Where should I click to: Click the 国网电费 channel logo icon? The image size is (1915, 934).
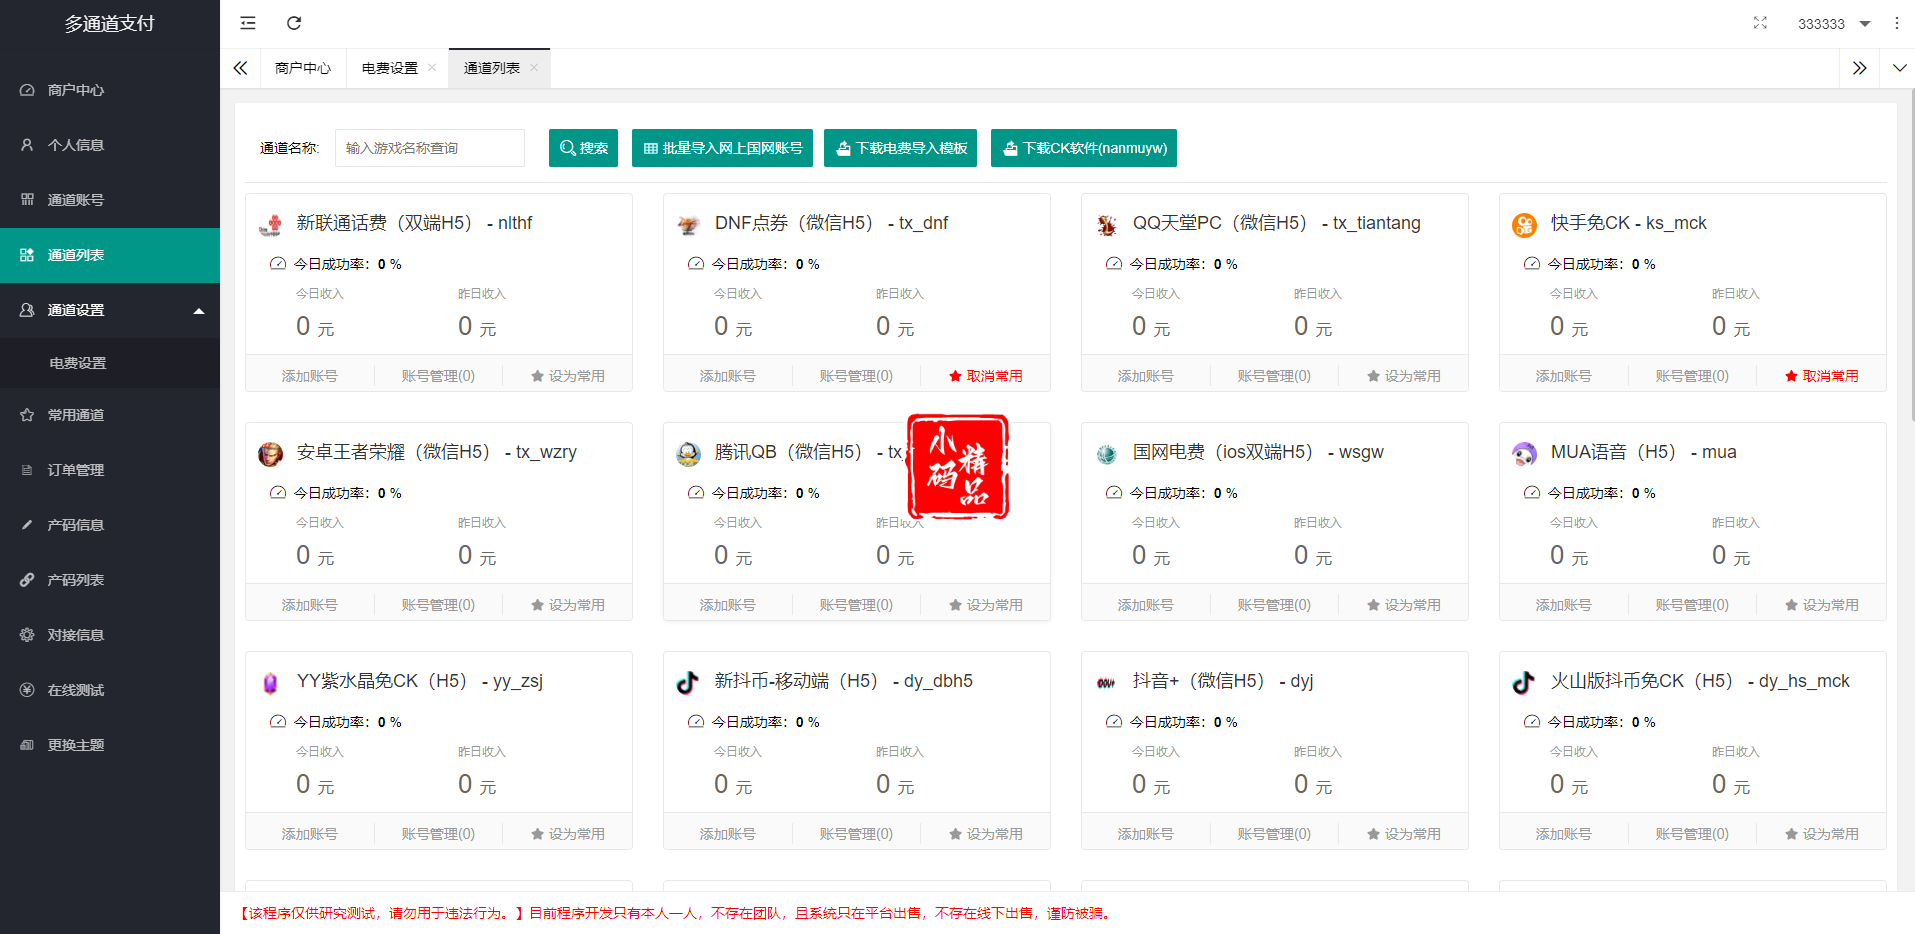(x=1106, y=454)
